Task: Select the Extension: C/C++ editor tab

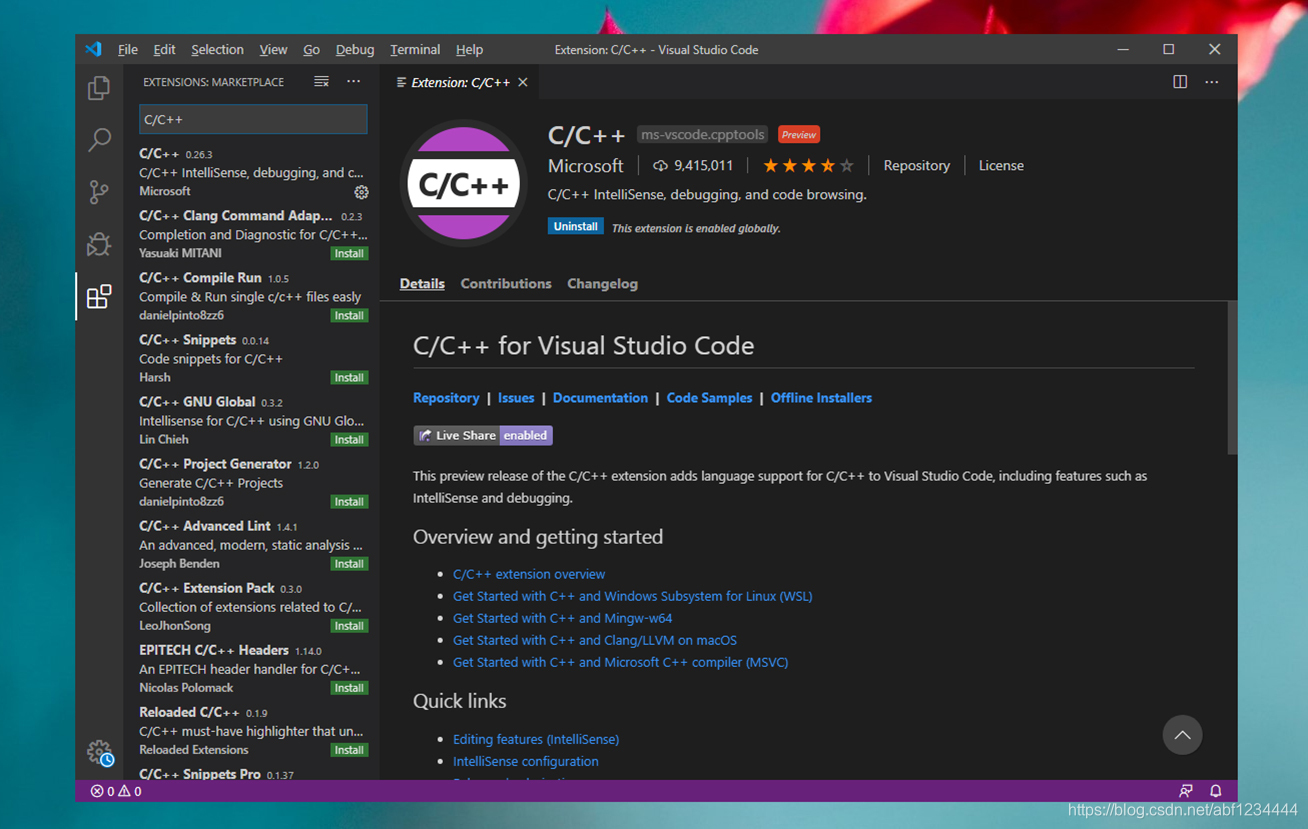Action: (460, 82)
